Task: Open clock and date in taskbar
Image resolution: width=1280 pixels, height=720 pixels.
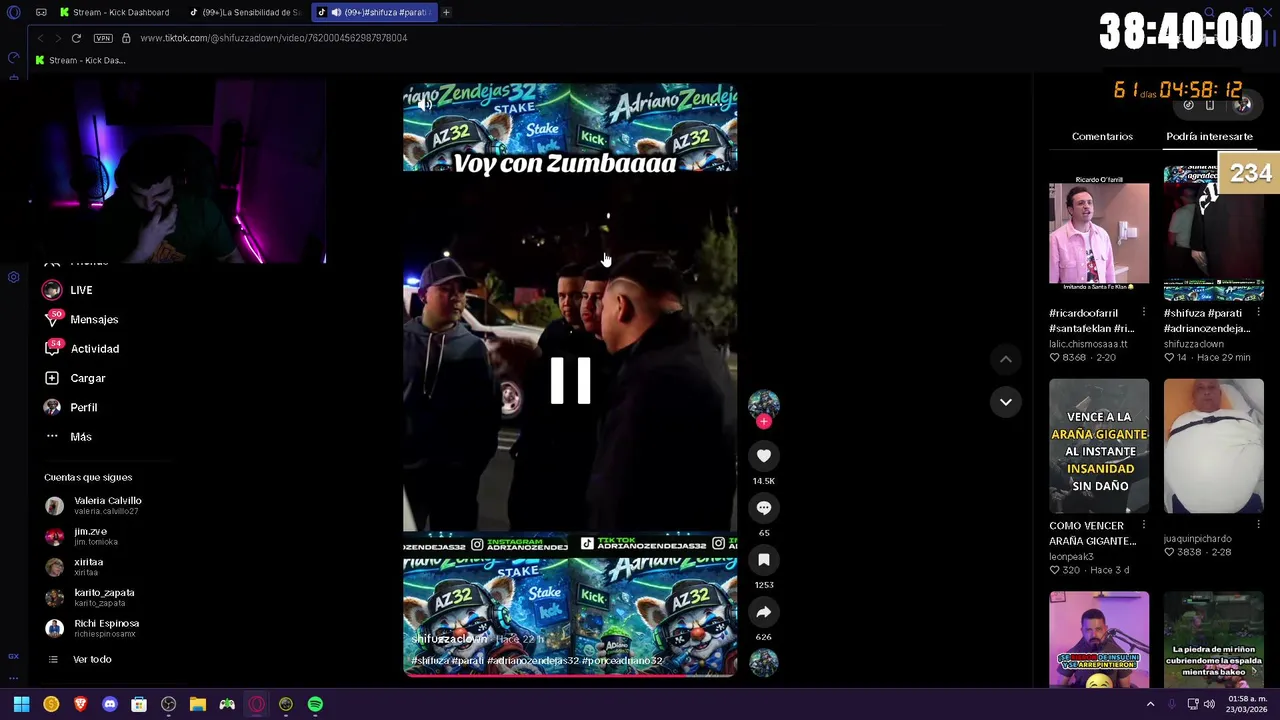Action: (1249, 704)
